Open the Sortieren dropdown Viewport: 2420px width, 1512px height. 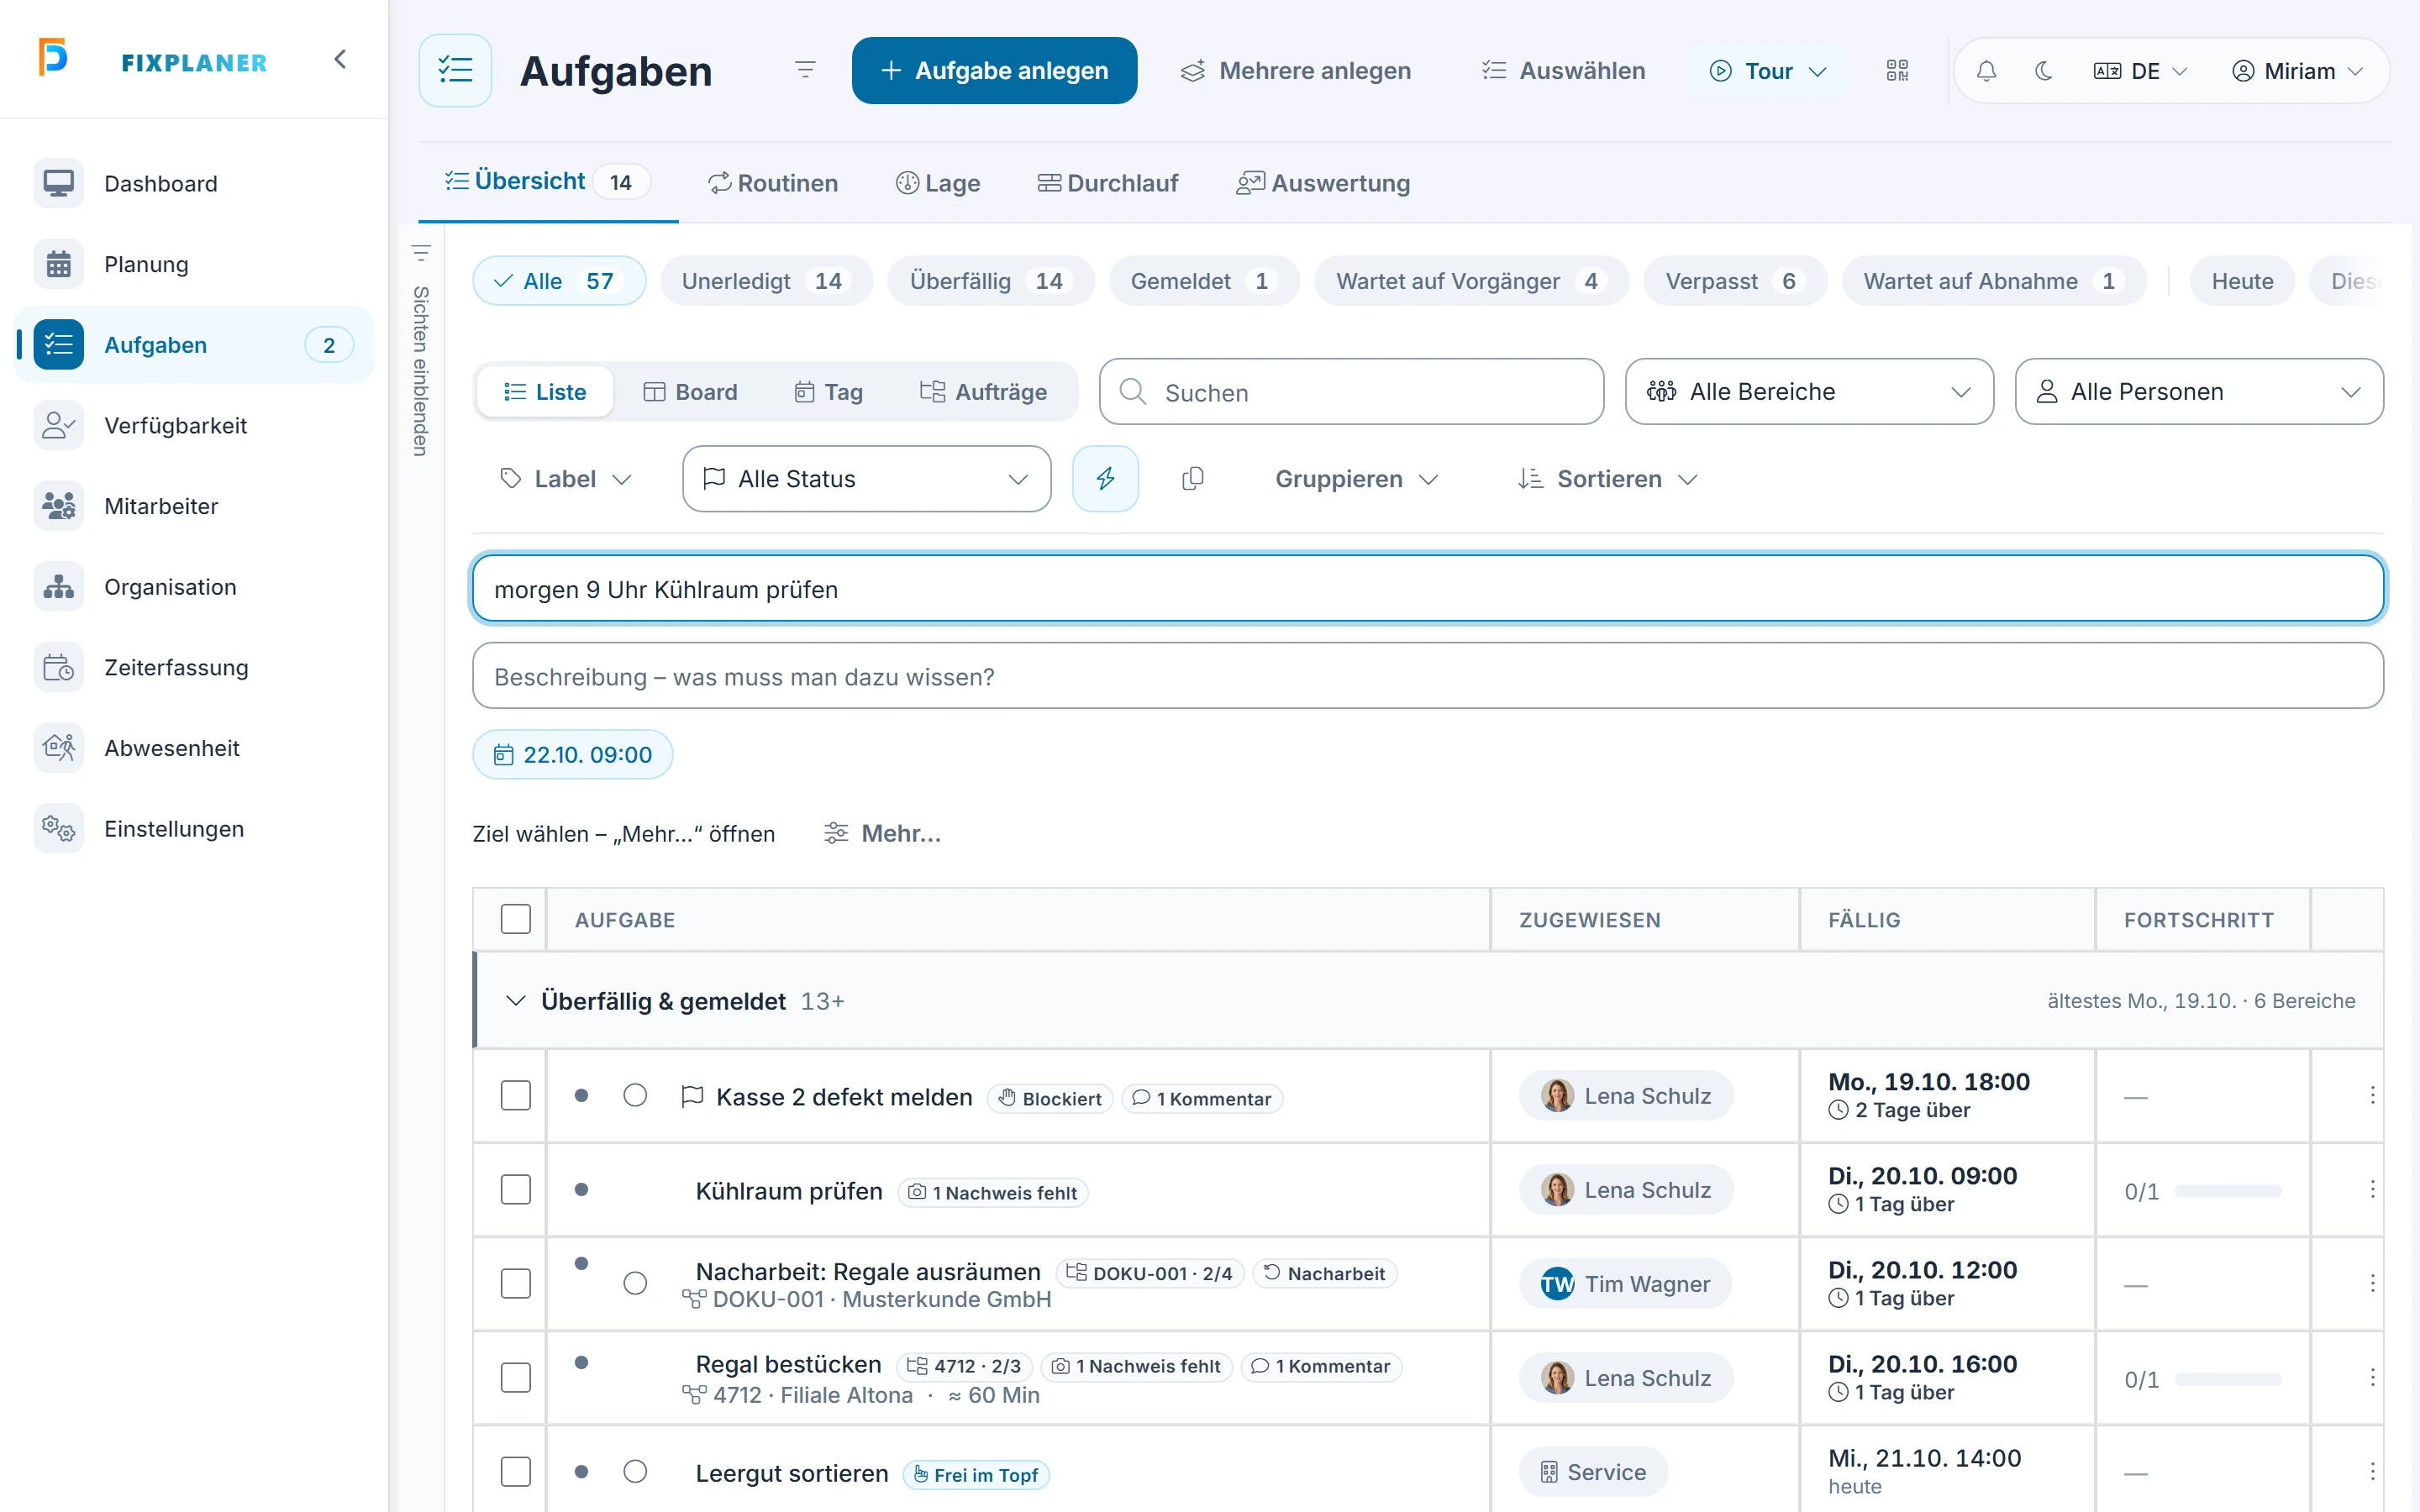click(x=1608, y=479)
